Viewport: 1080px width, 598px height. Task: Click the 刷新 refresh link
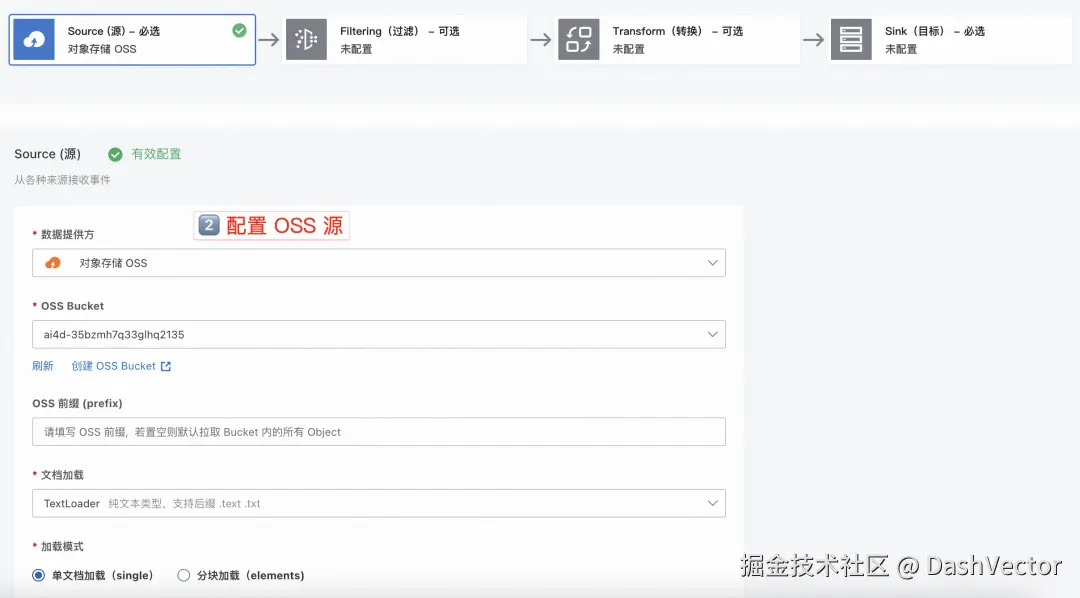click(x=43, y=366)
